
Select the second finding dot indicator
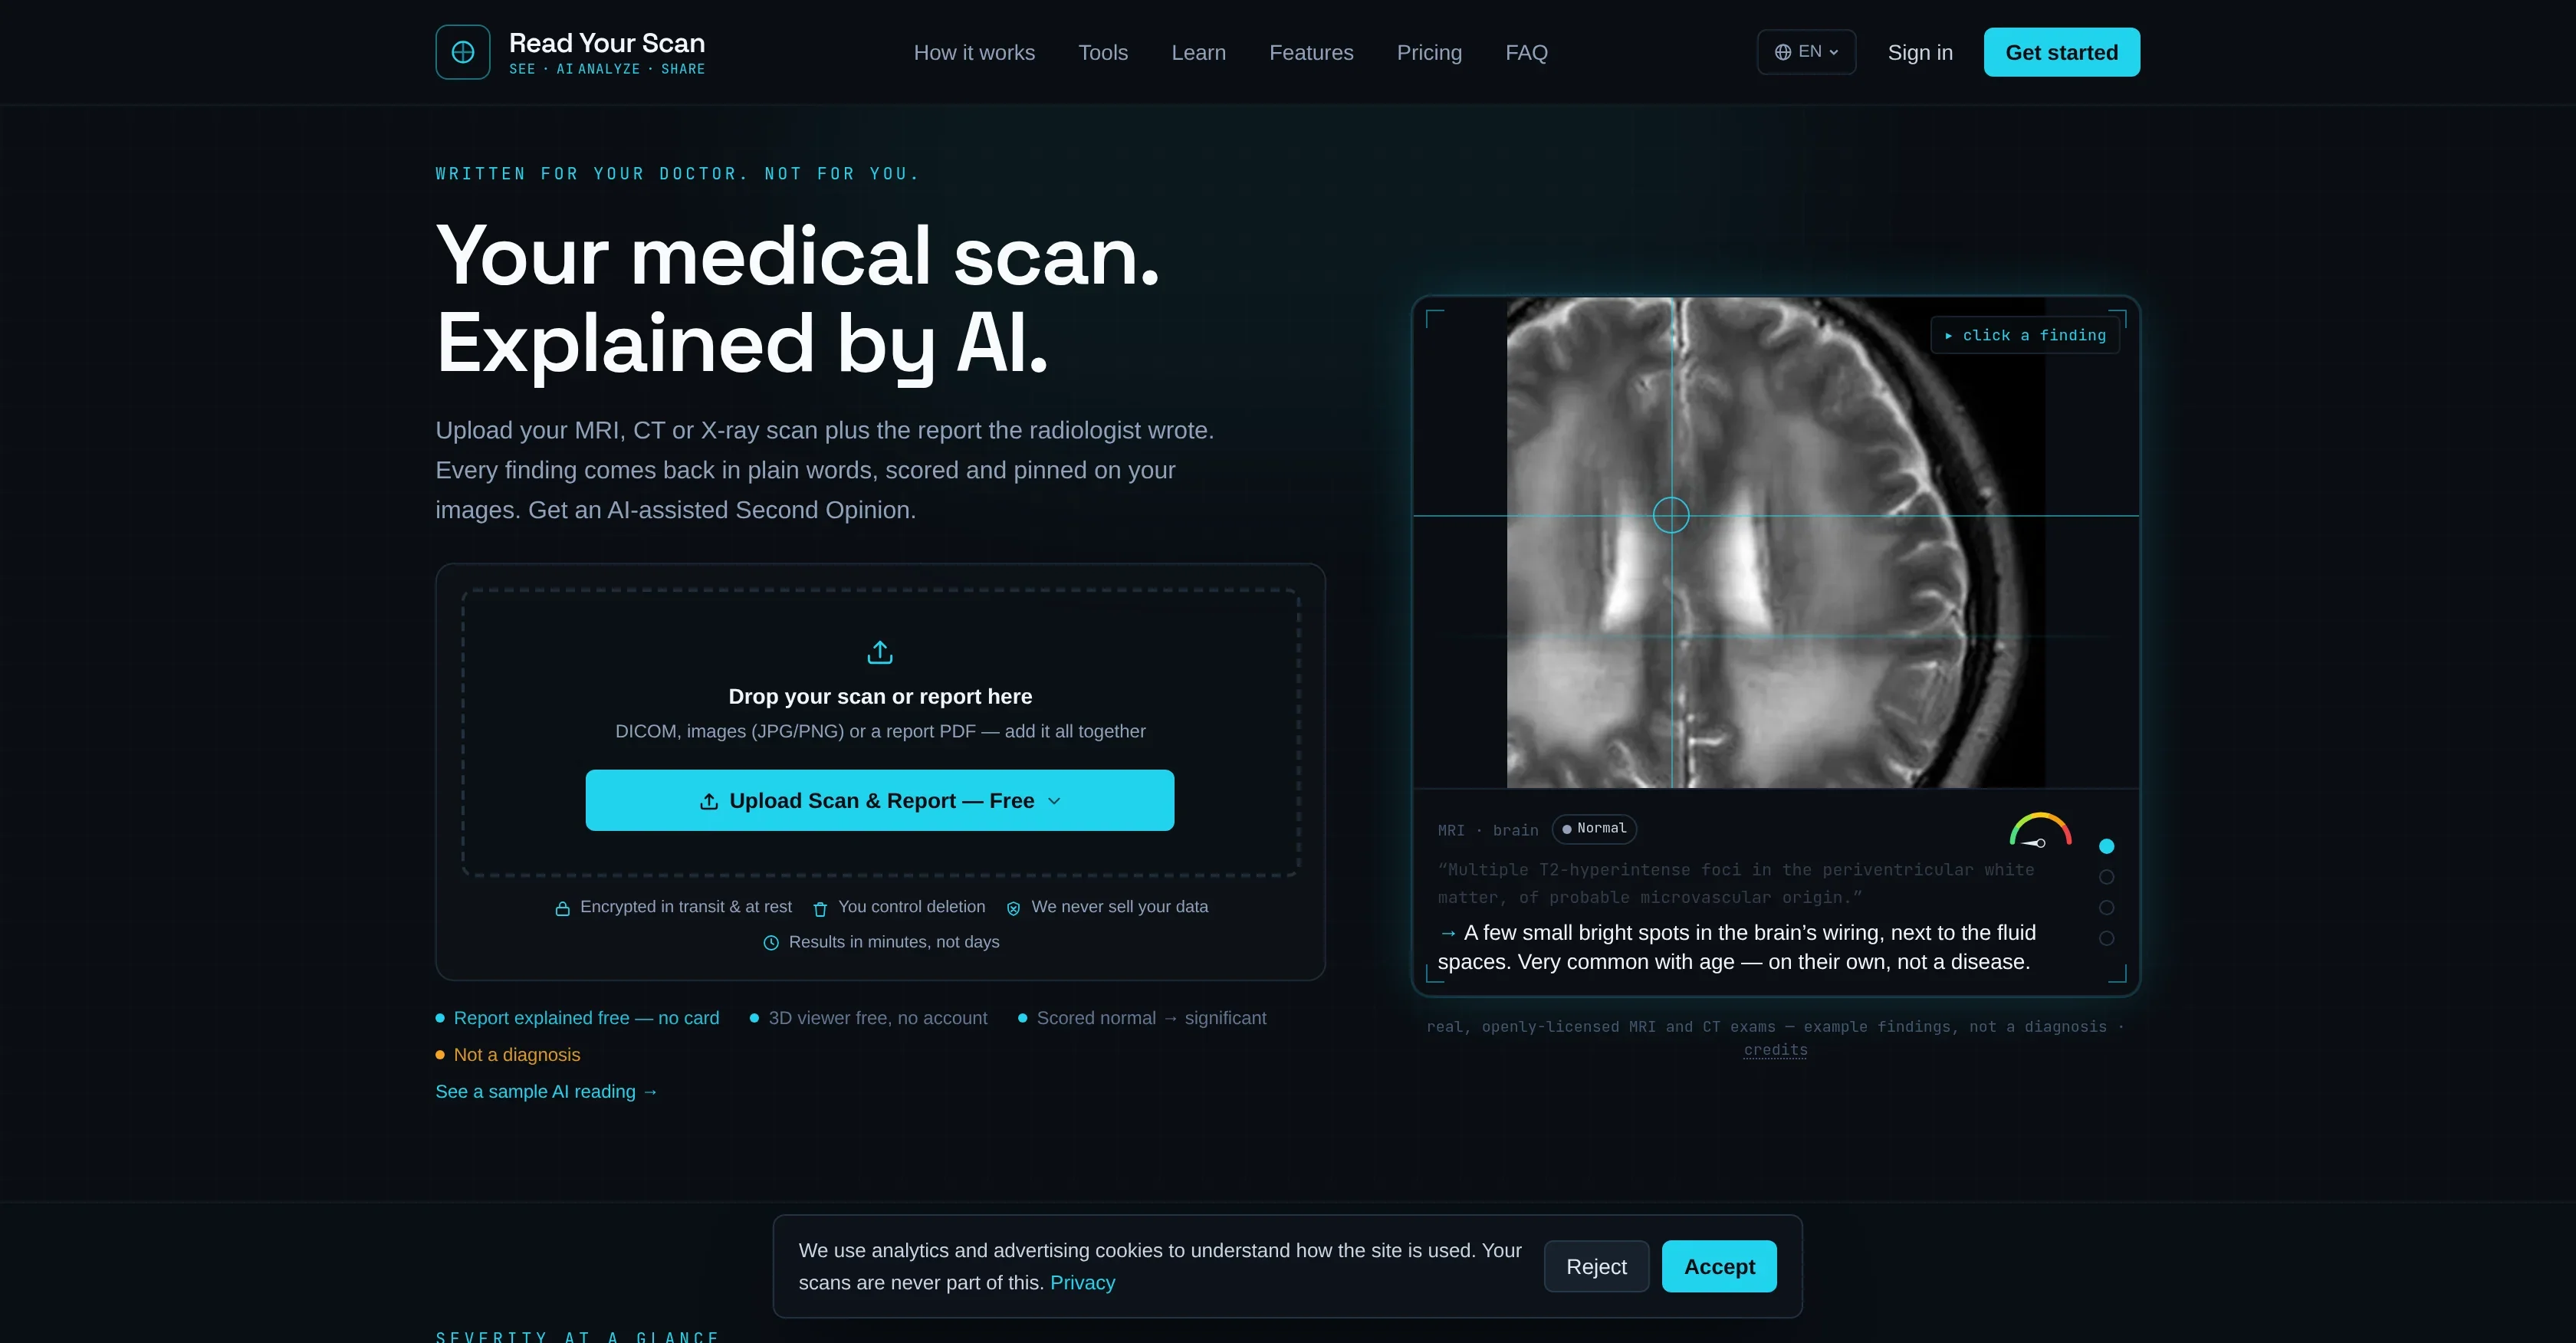pyautogui.click(x=2106, y=877)
